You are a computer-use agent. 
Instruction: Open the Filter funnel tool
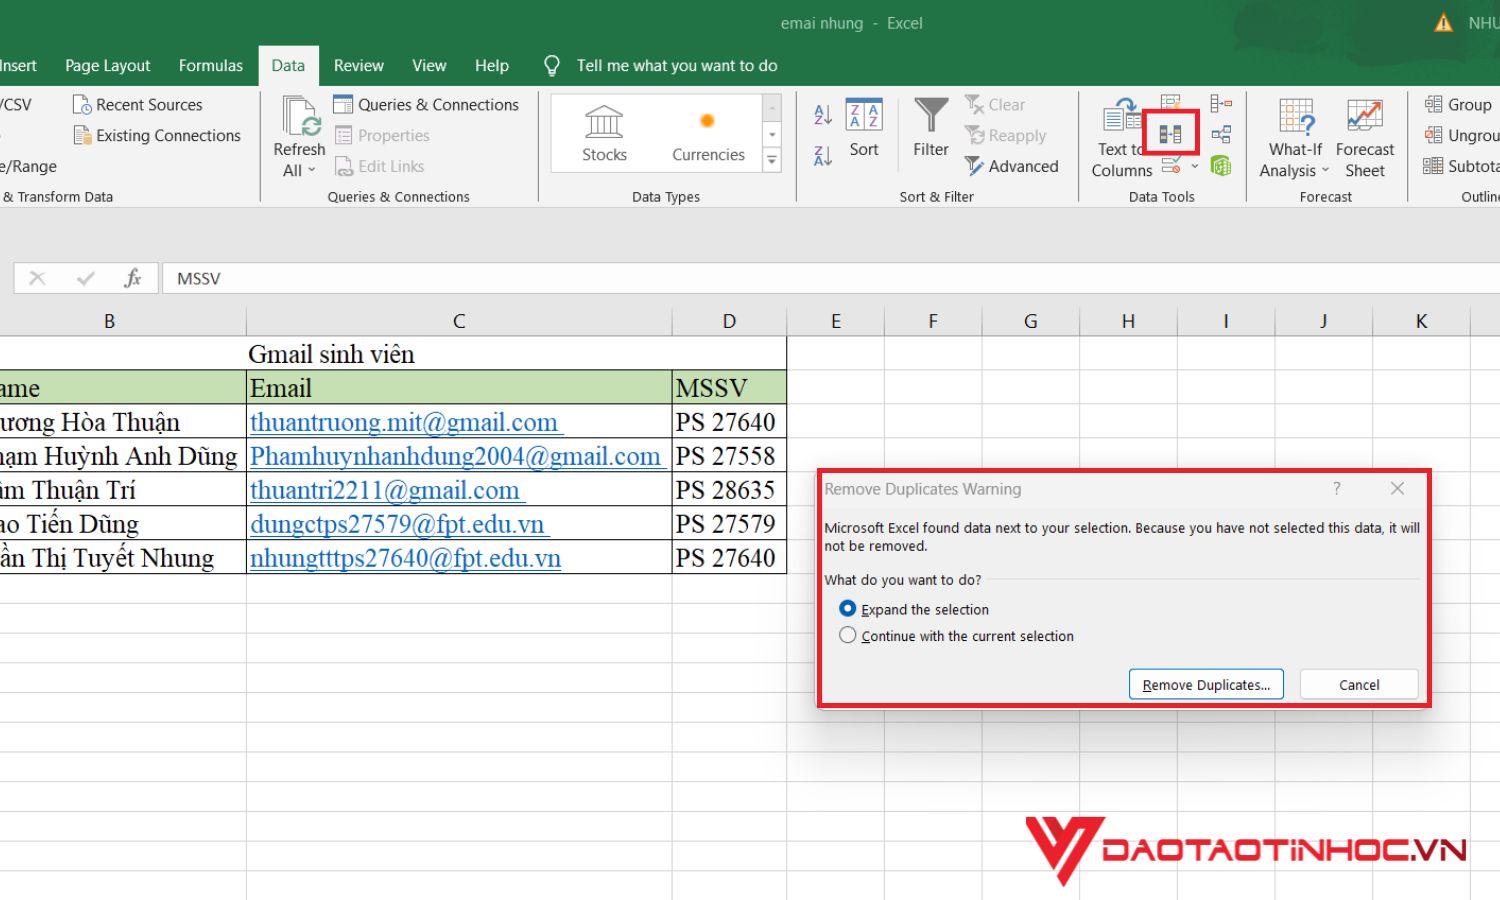[930, 128]
